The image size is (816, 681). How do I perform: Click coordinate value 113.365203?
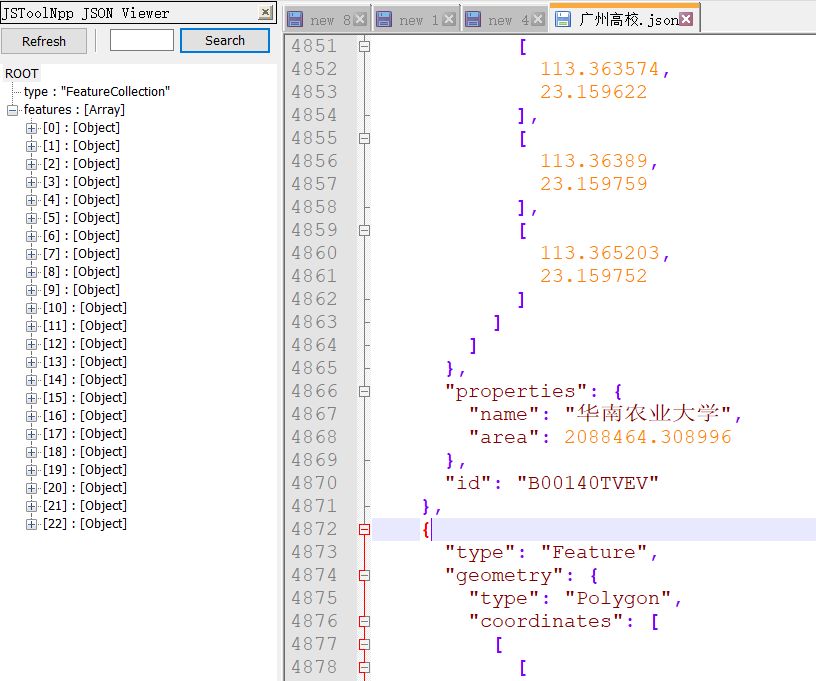[x=600, y=253]
